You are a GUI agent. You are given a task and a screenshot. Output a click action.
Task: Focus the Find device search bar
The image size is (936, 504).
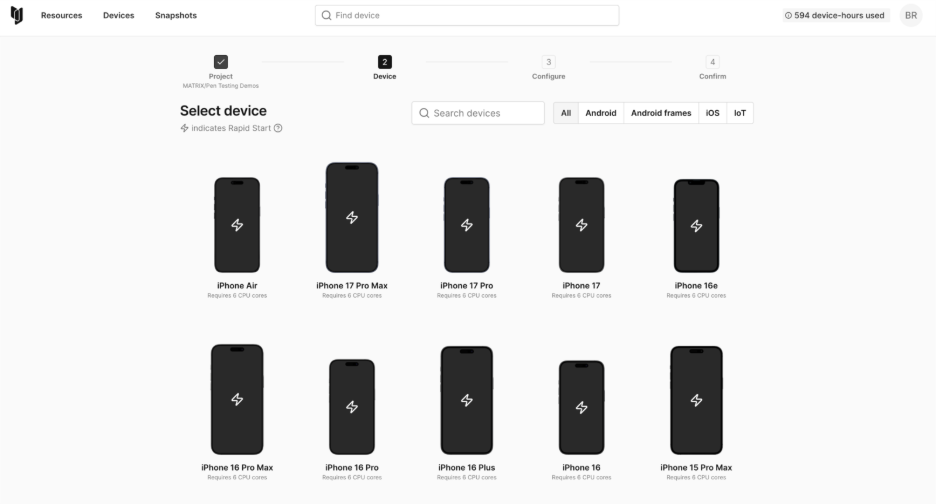pyautogui.click(x=466, y=16)
